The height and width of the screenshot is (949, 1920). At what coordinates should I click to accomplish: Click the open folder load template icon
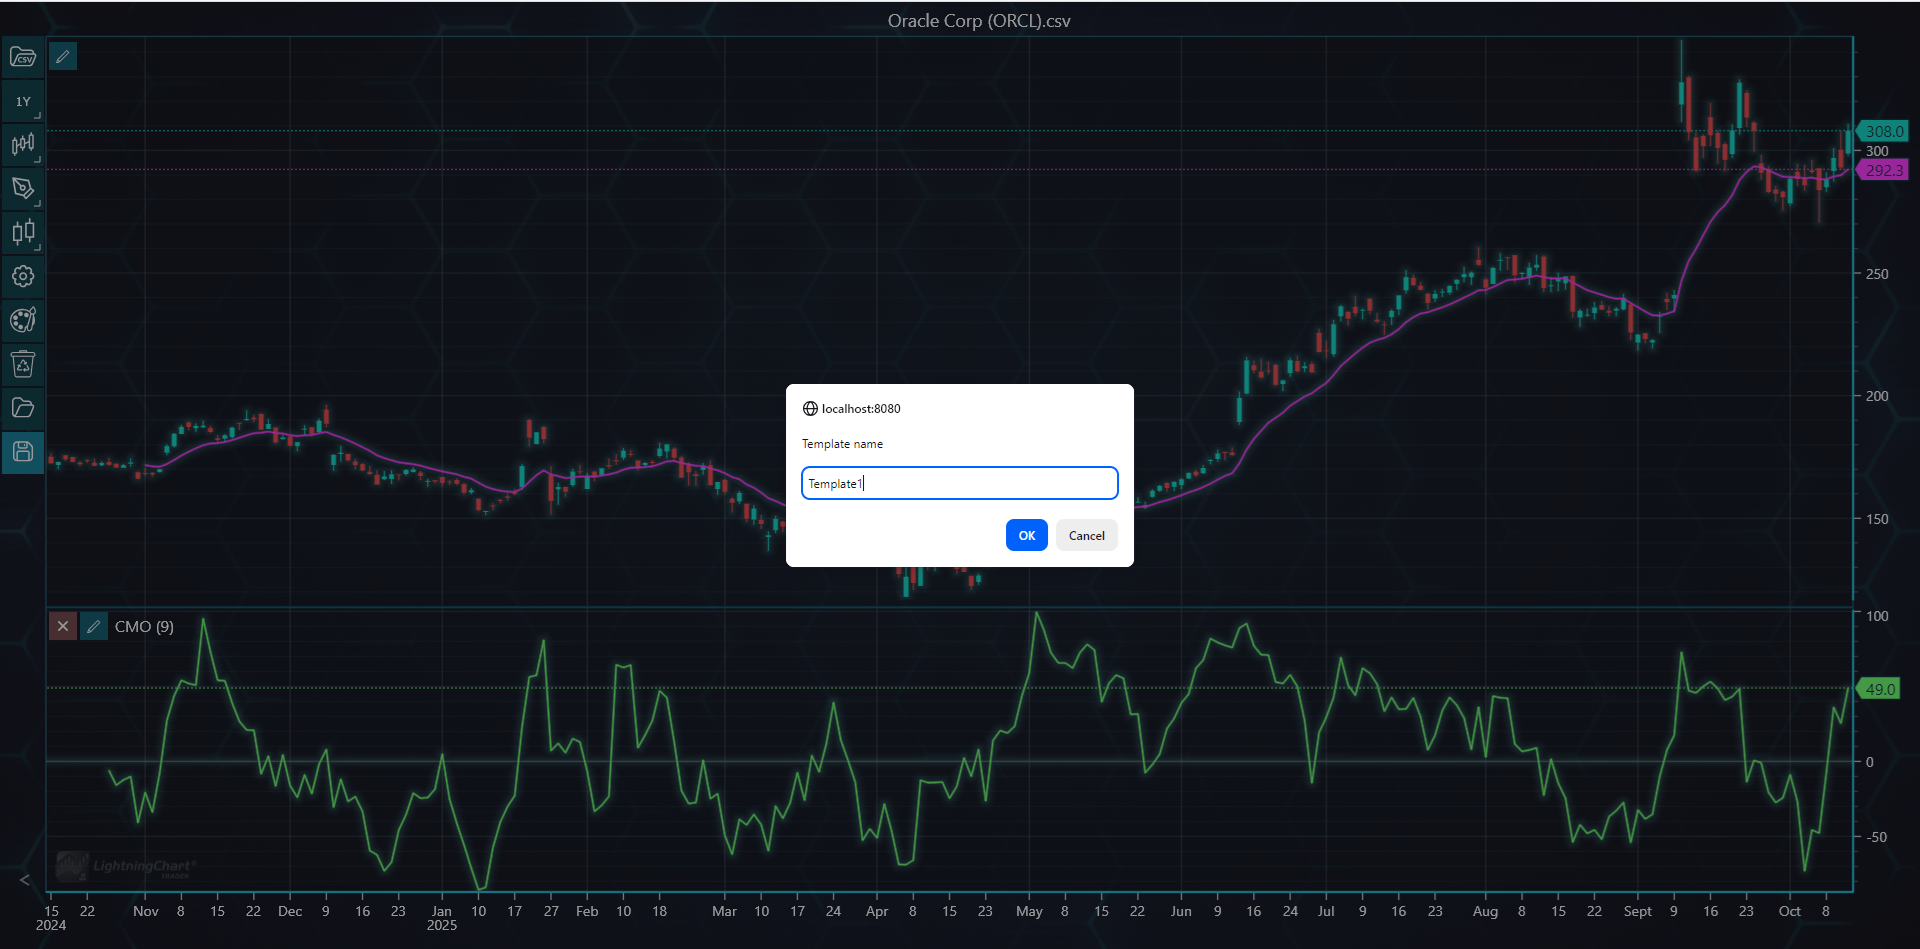click(x=23, y=408)
